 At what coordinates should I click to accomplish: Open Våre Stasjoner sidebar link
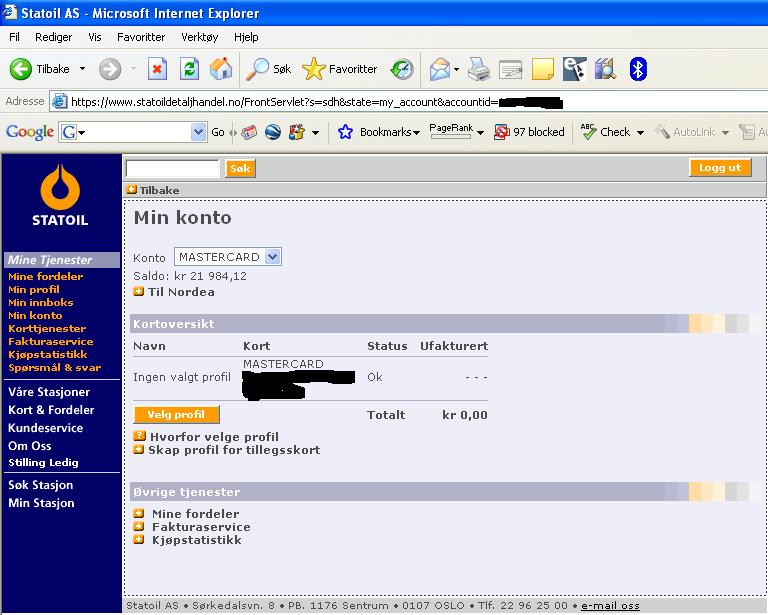(49, 392)
